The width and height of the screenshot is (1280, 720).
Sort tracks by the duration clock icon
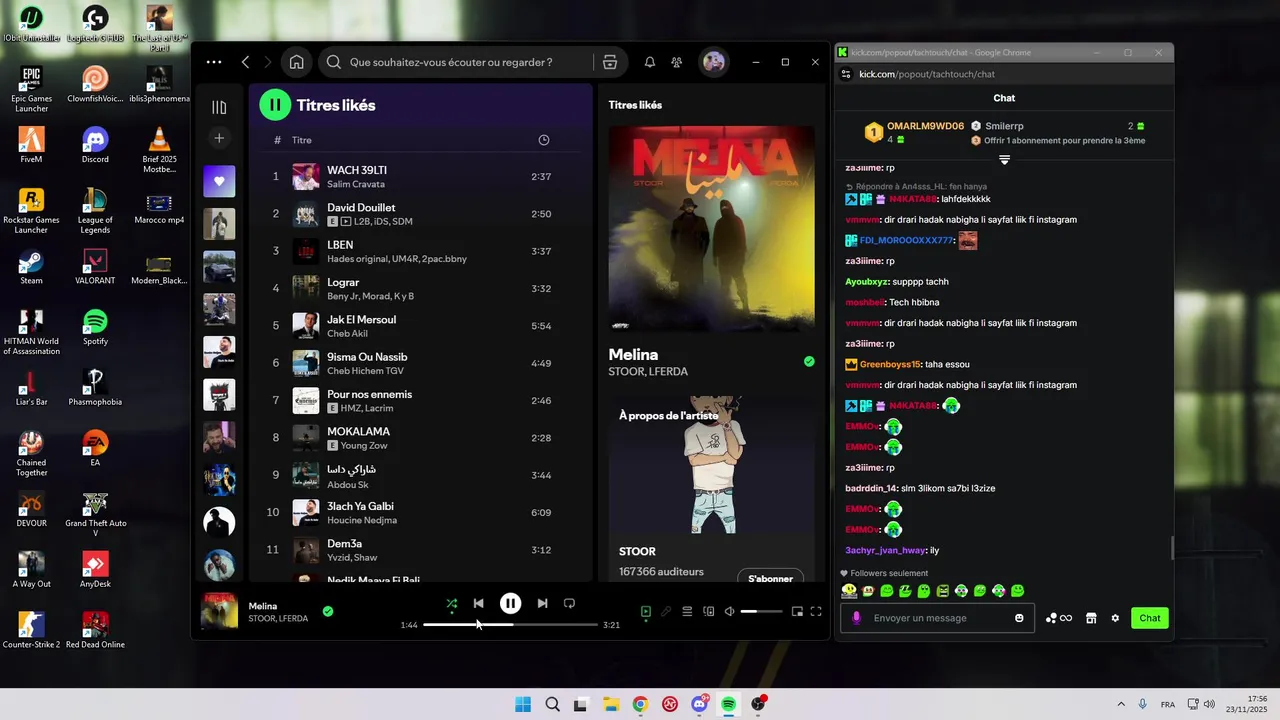[544, 140]
